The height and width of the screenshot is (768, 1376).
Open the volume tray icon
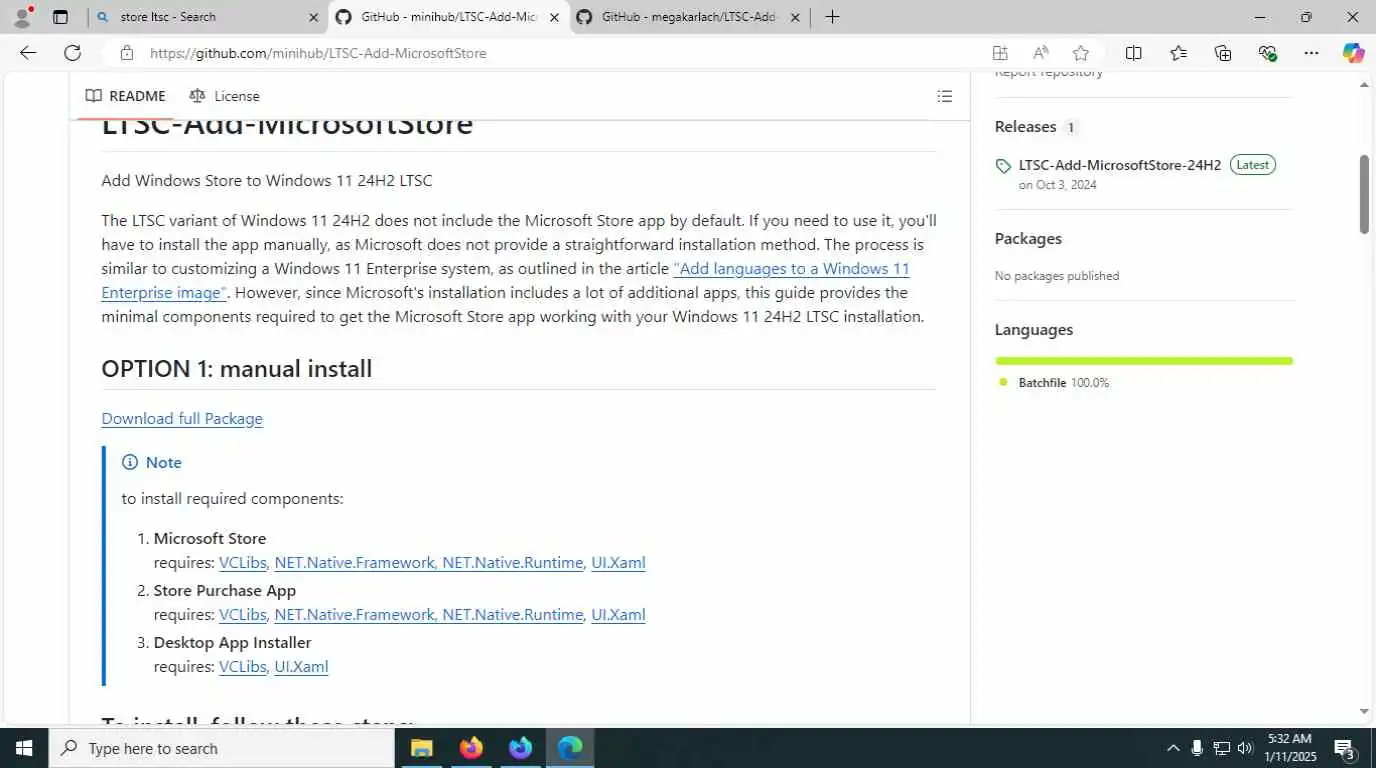(1245, 748)
